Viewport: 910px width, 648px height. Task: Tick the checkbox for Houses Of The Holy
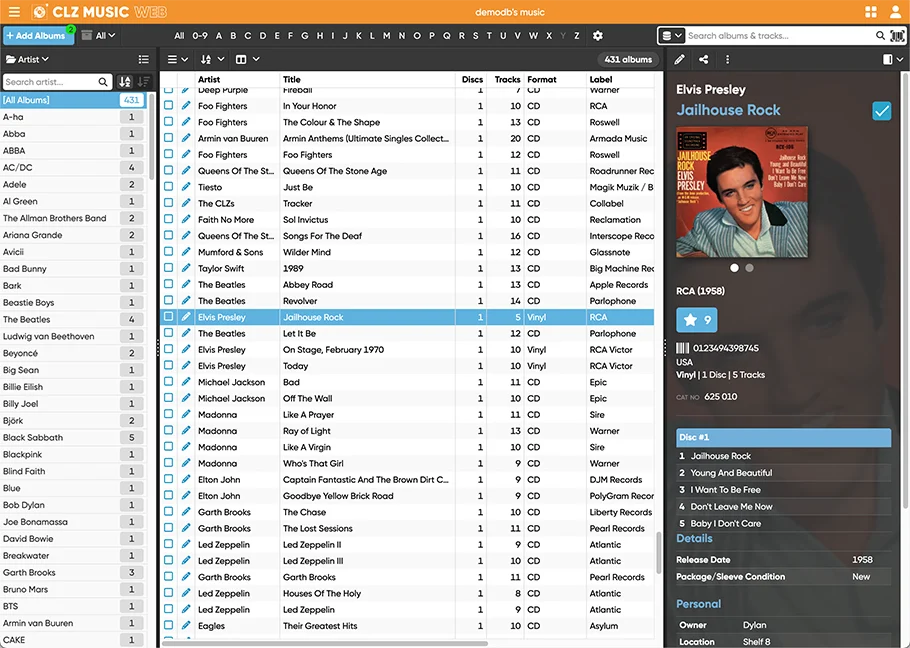pyautogui.click(x=168, y=593)
